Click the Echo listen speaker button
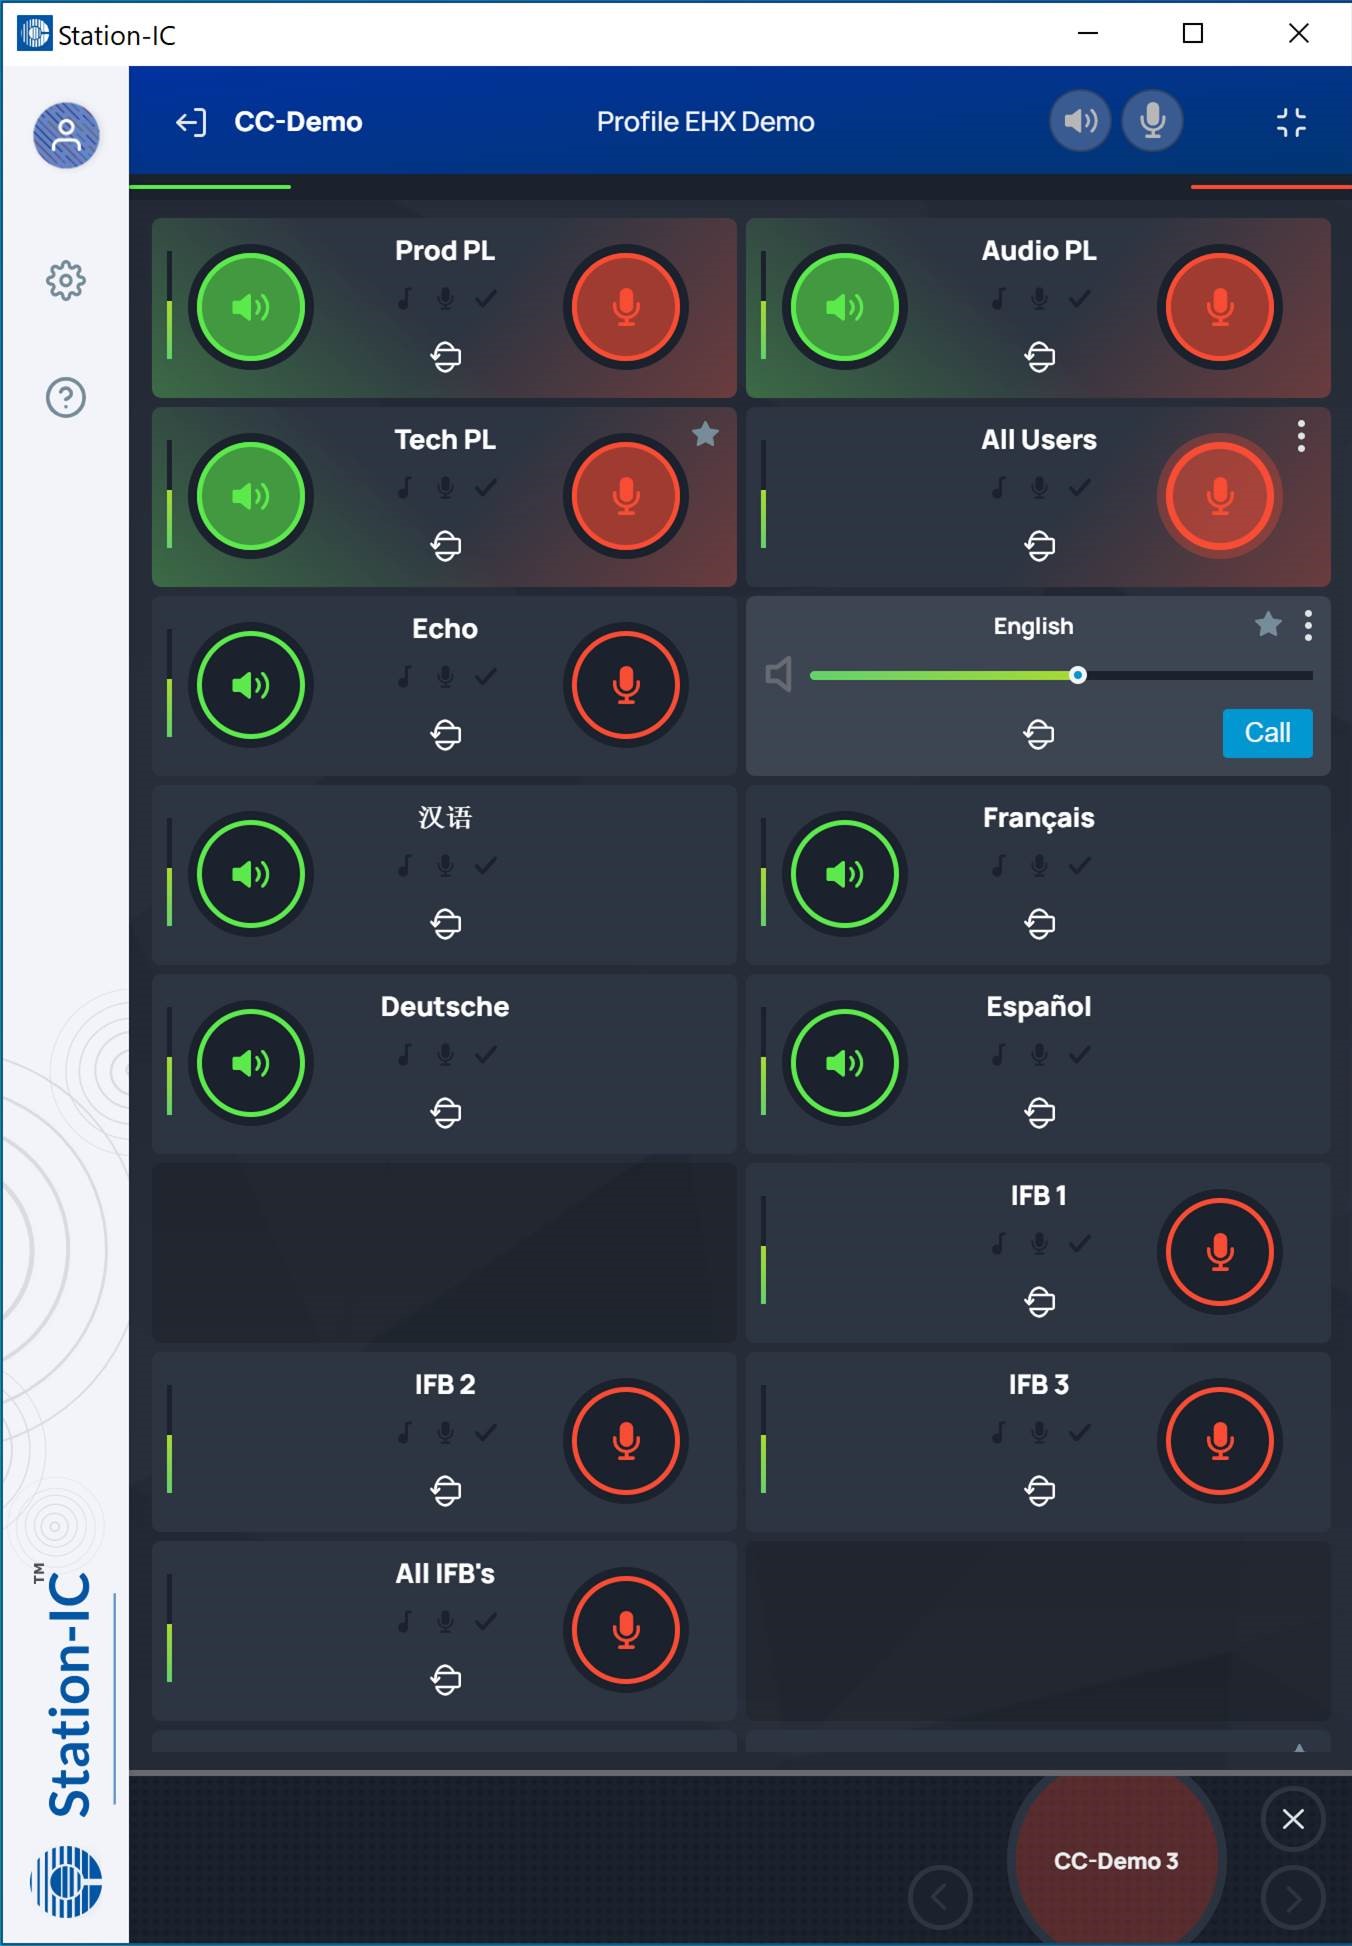The width and height of the screenshot is (1352, 1946). tap(251, 685)
